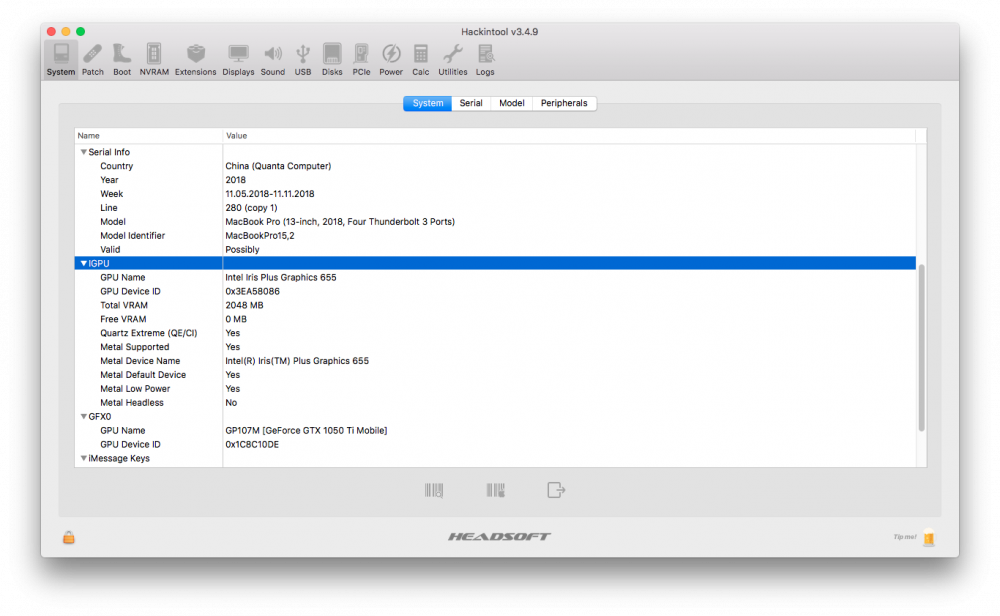Open the Sound section
This screenshot has height=616, width=1000.
coord(272,60)
